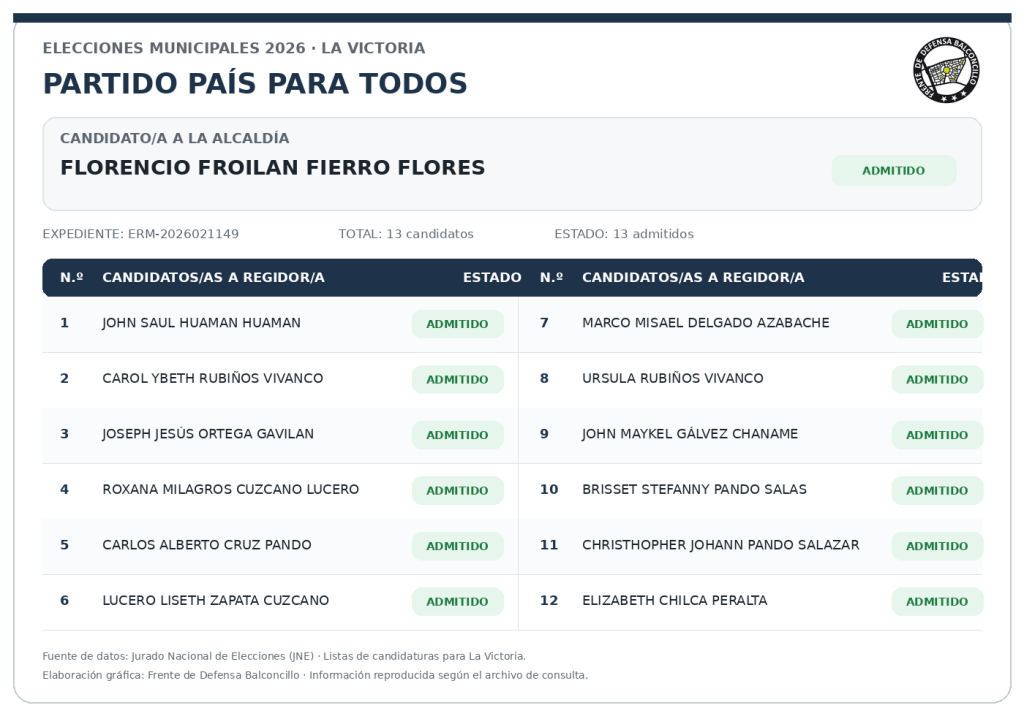Click the Frente de Defensa Balconcillo logo
Image resolution: width=1024 pixels, height=716 pixels.
click(946, 69)
